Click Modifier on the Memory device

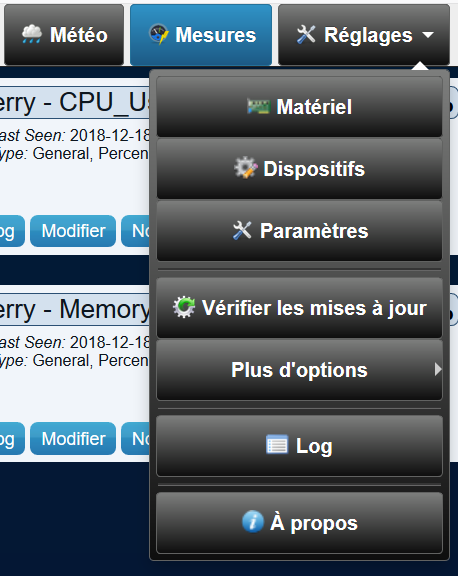tap(73, 439)
